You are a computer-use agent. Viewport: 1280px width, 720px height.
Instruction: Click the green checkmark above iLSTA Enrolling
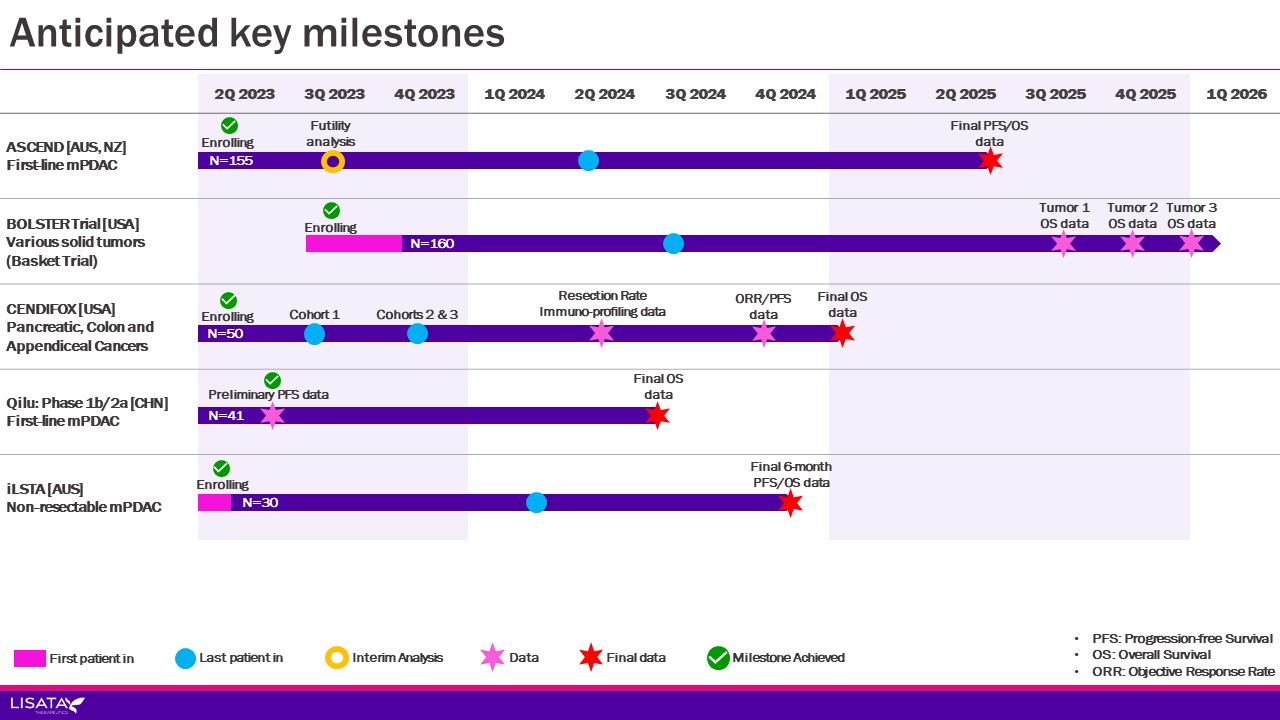[222, 468]
